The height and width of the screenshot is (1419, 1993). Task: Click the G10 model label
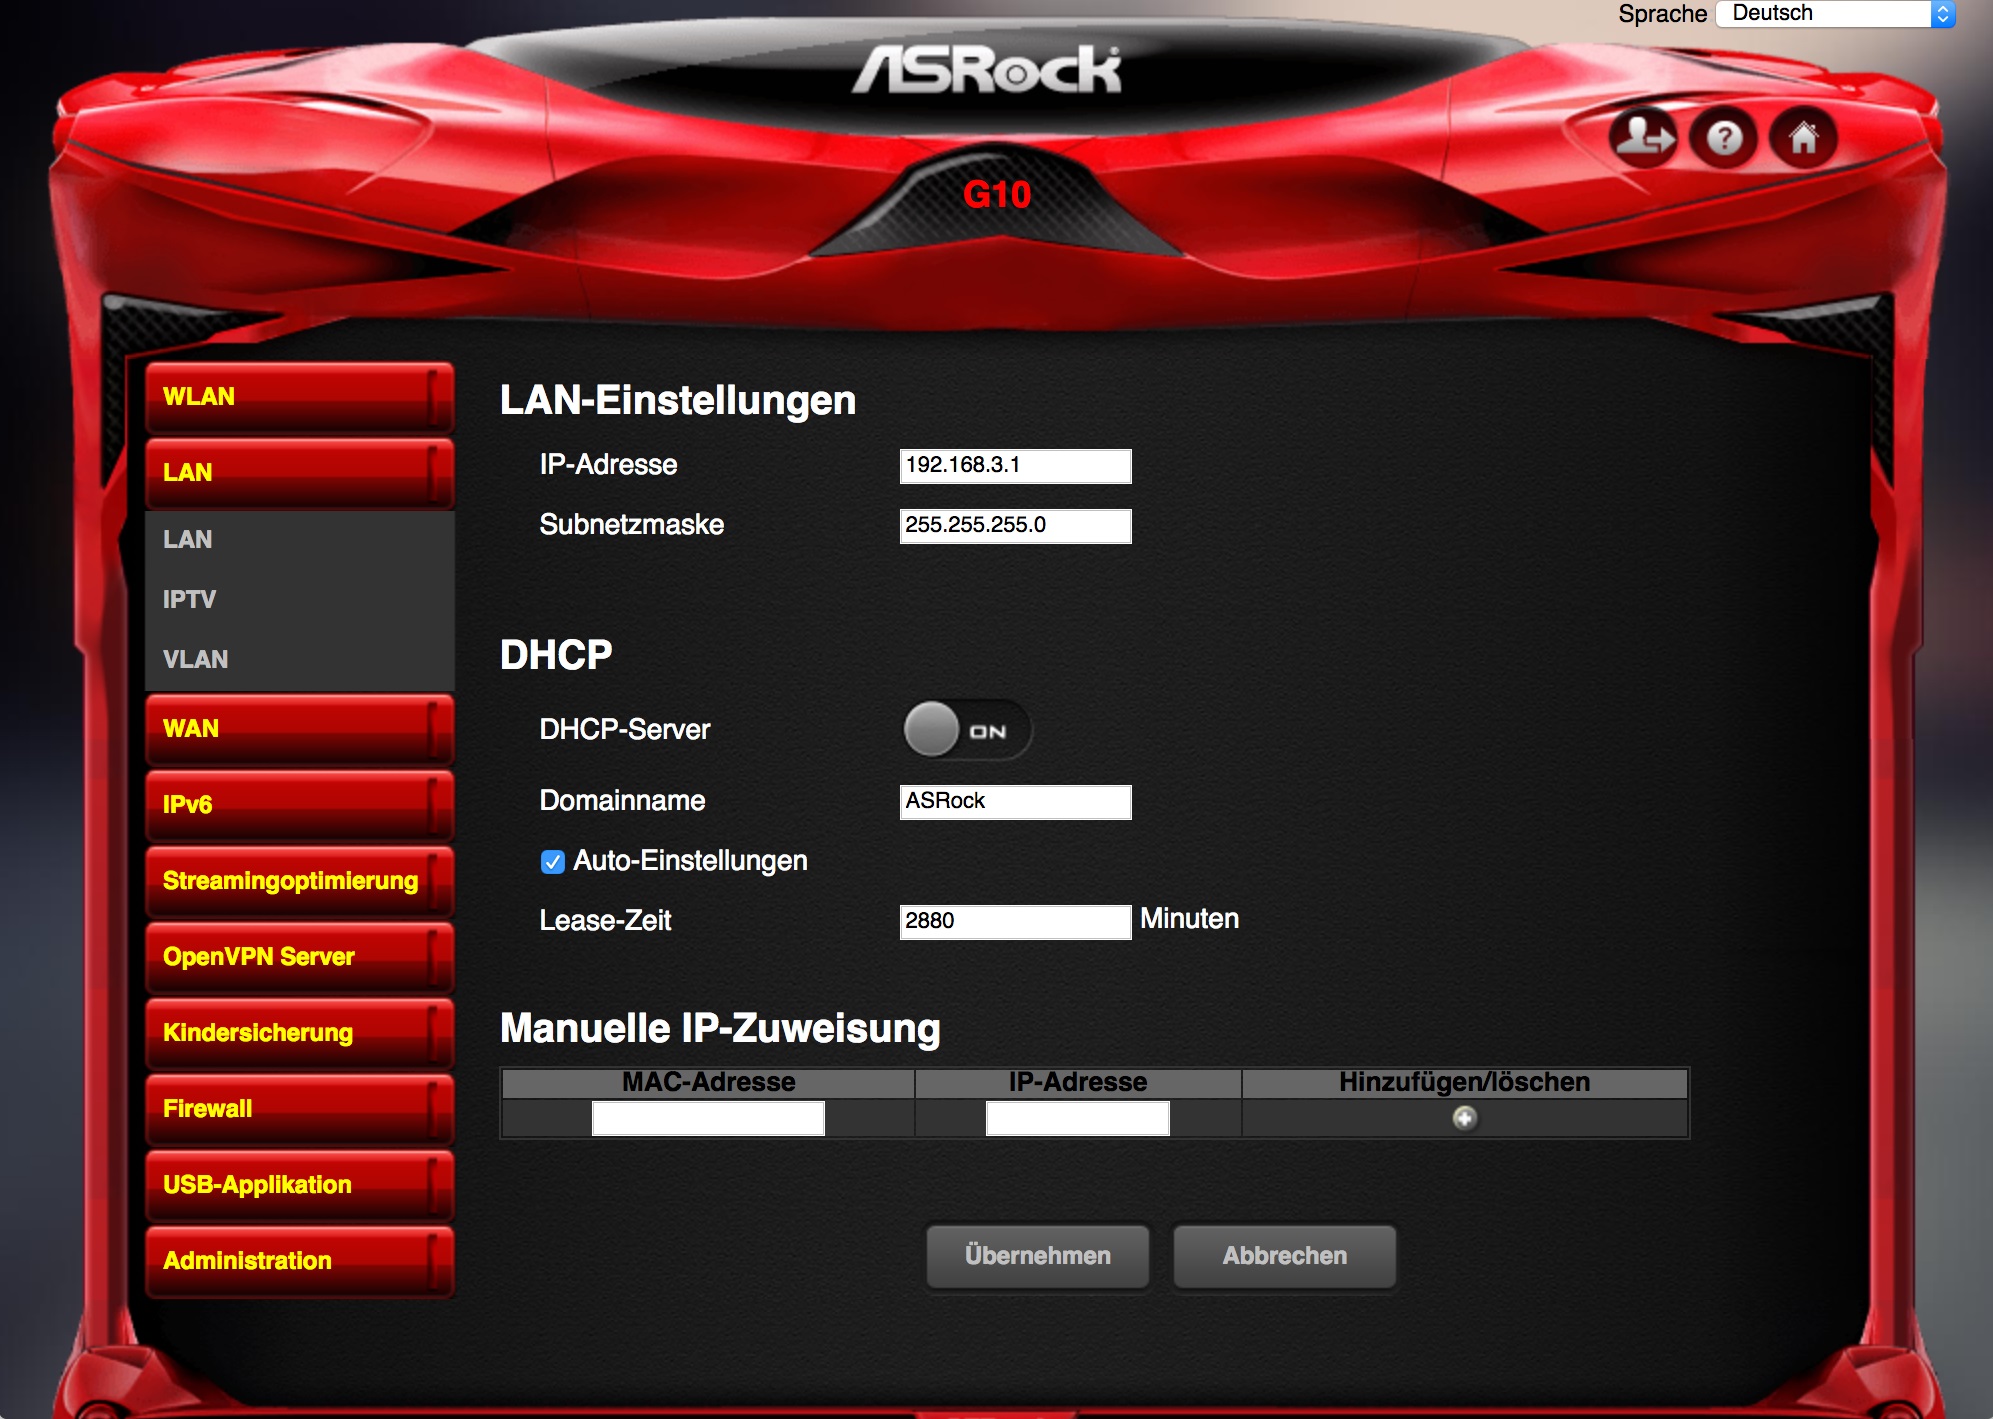point(997,194)
